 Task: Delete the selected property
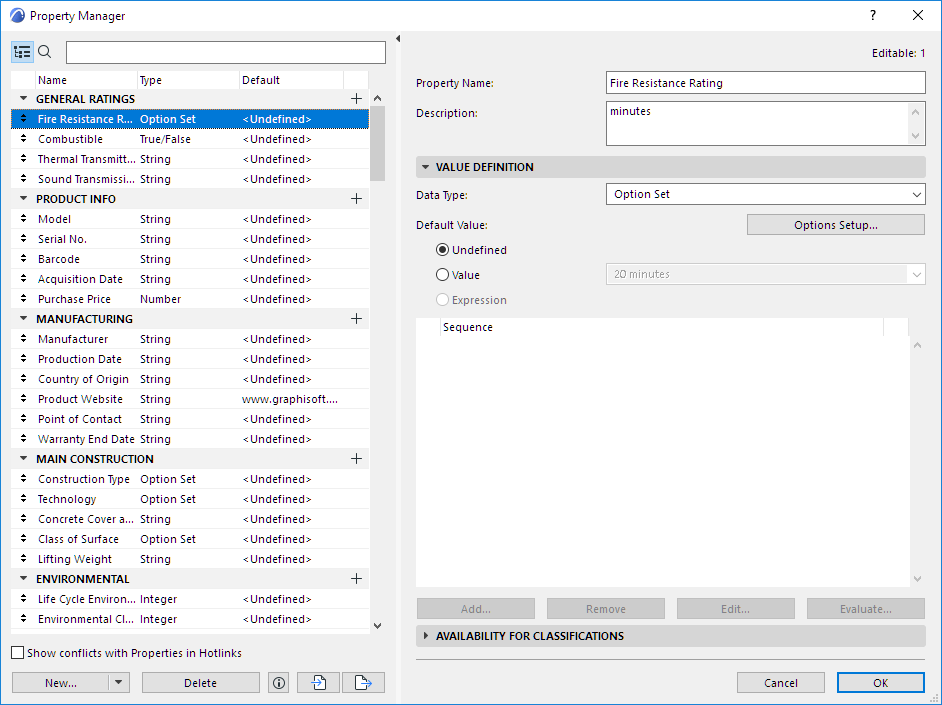point(201,683)
